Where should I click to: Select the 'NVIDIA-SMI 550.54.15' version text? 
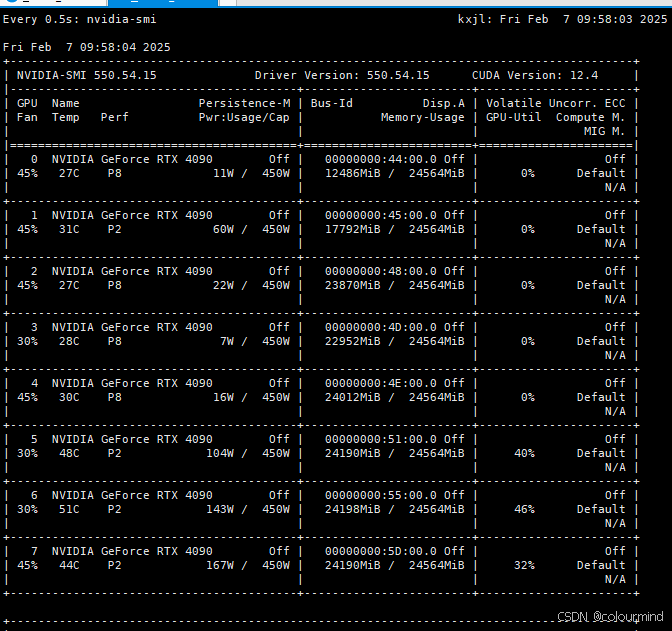[87, 75]
